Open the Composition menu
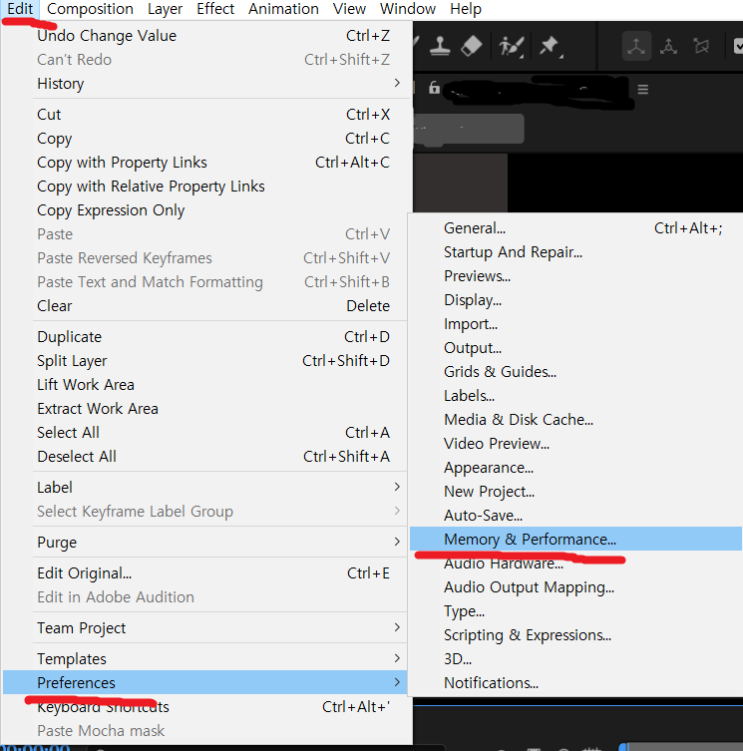This screenshot has width=743, height=751. (x=90, y=9)
